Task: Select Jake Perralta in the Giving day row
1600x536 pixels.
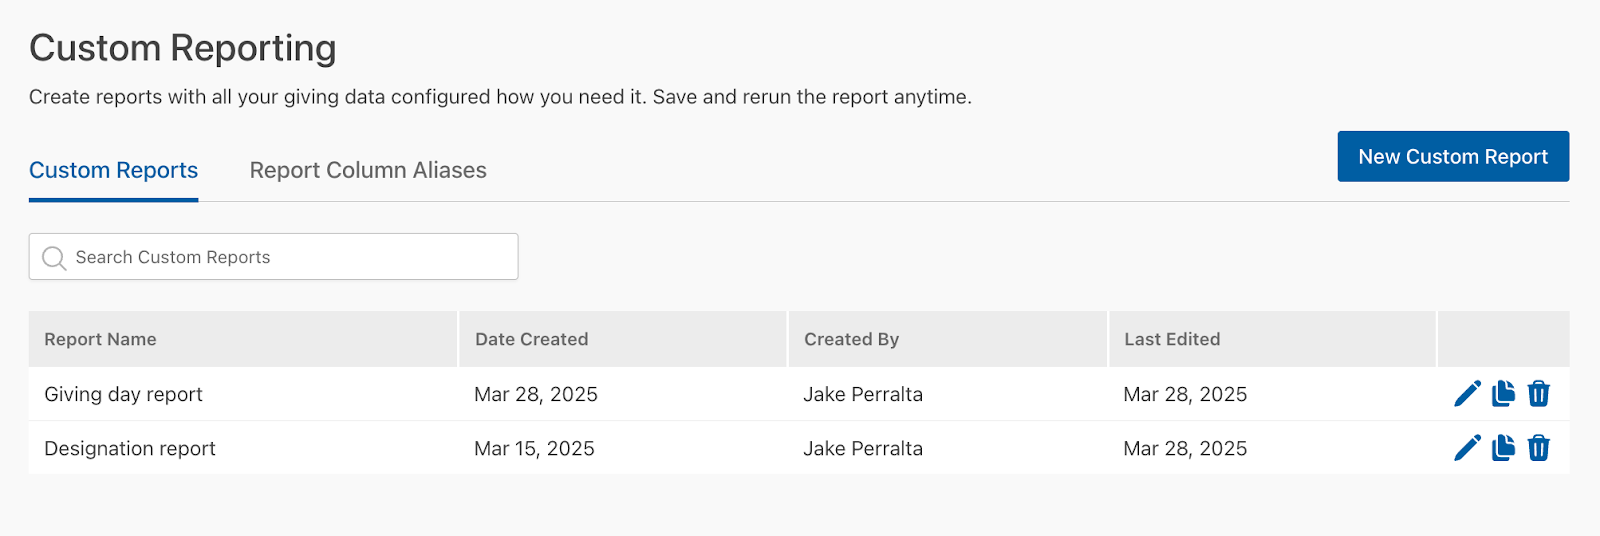Action: coord(863,394)
